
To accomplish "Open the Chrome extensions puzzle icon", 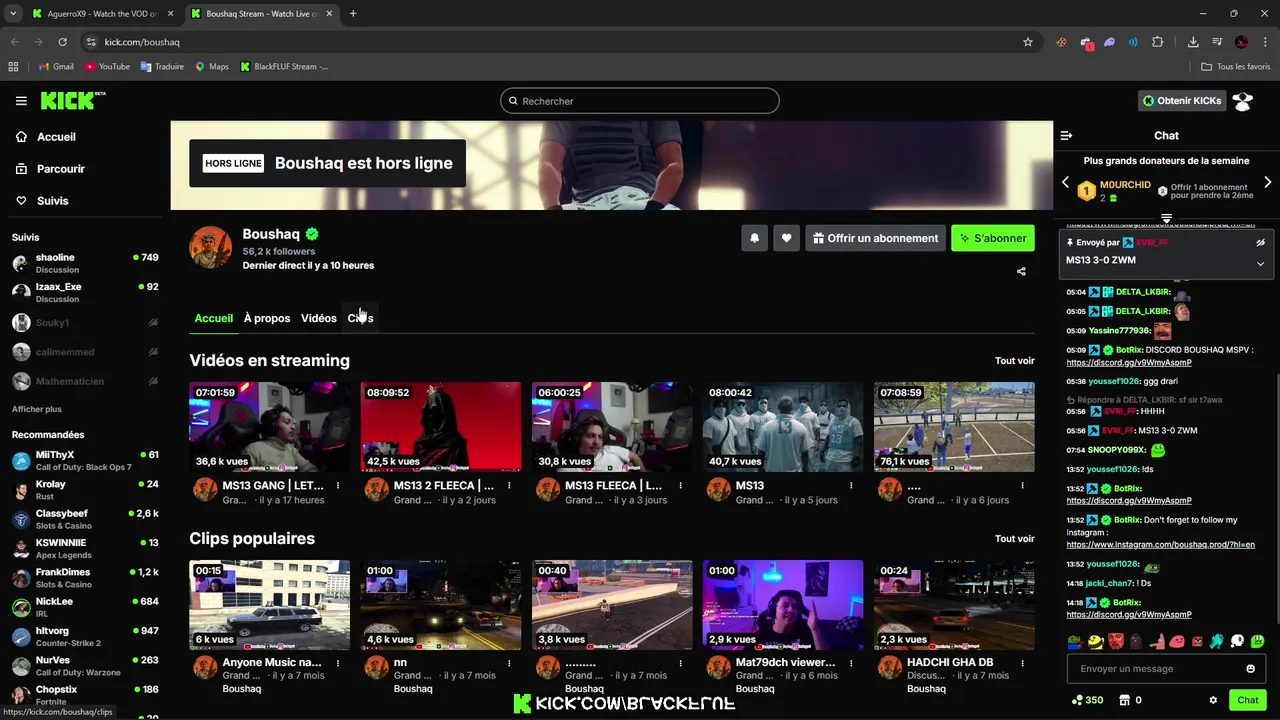I will click(x=1158, y=42).
